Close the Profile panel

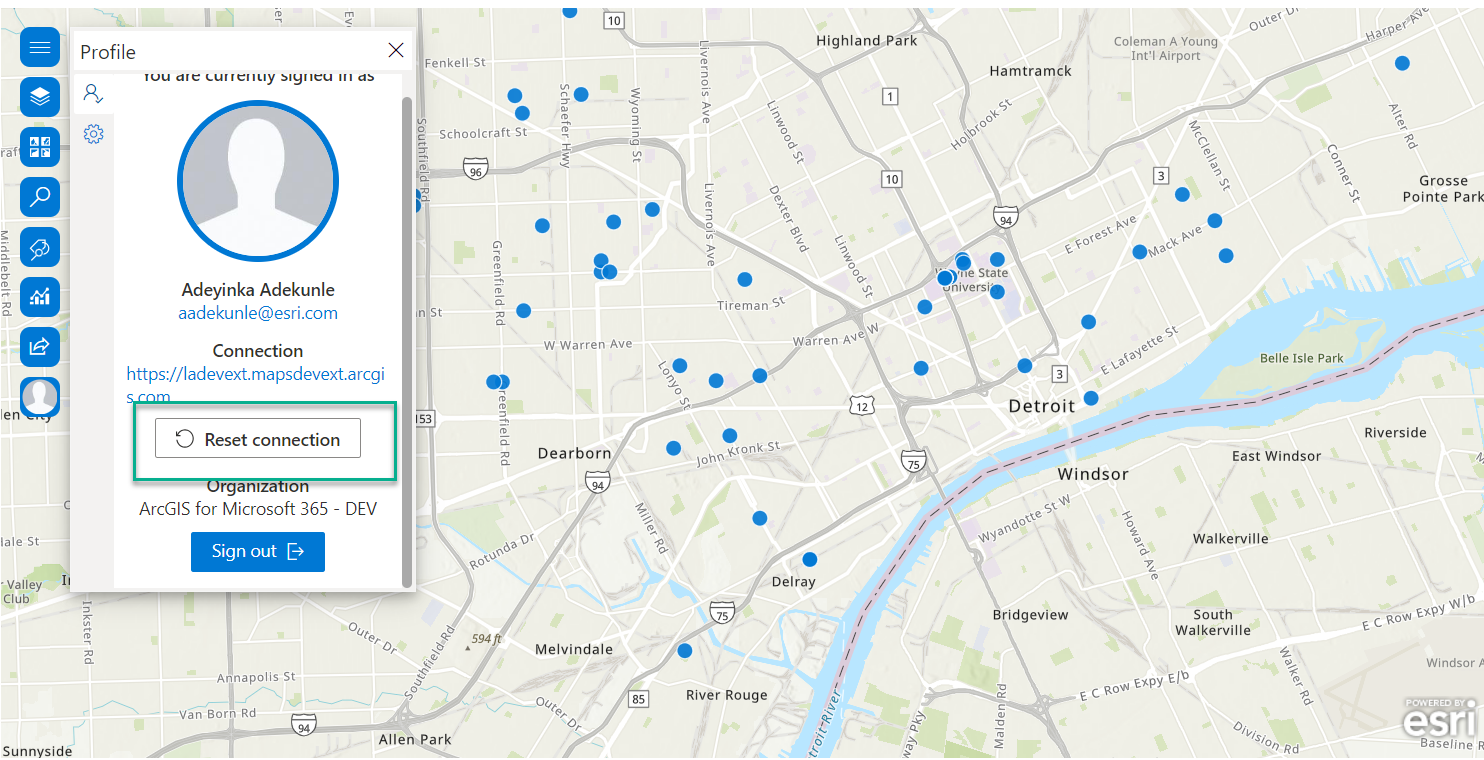(x=395, y=50)
